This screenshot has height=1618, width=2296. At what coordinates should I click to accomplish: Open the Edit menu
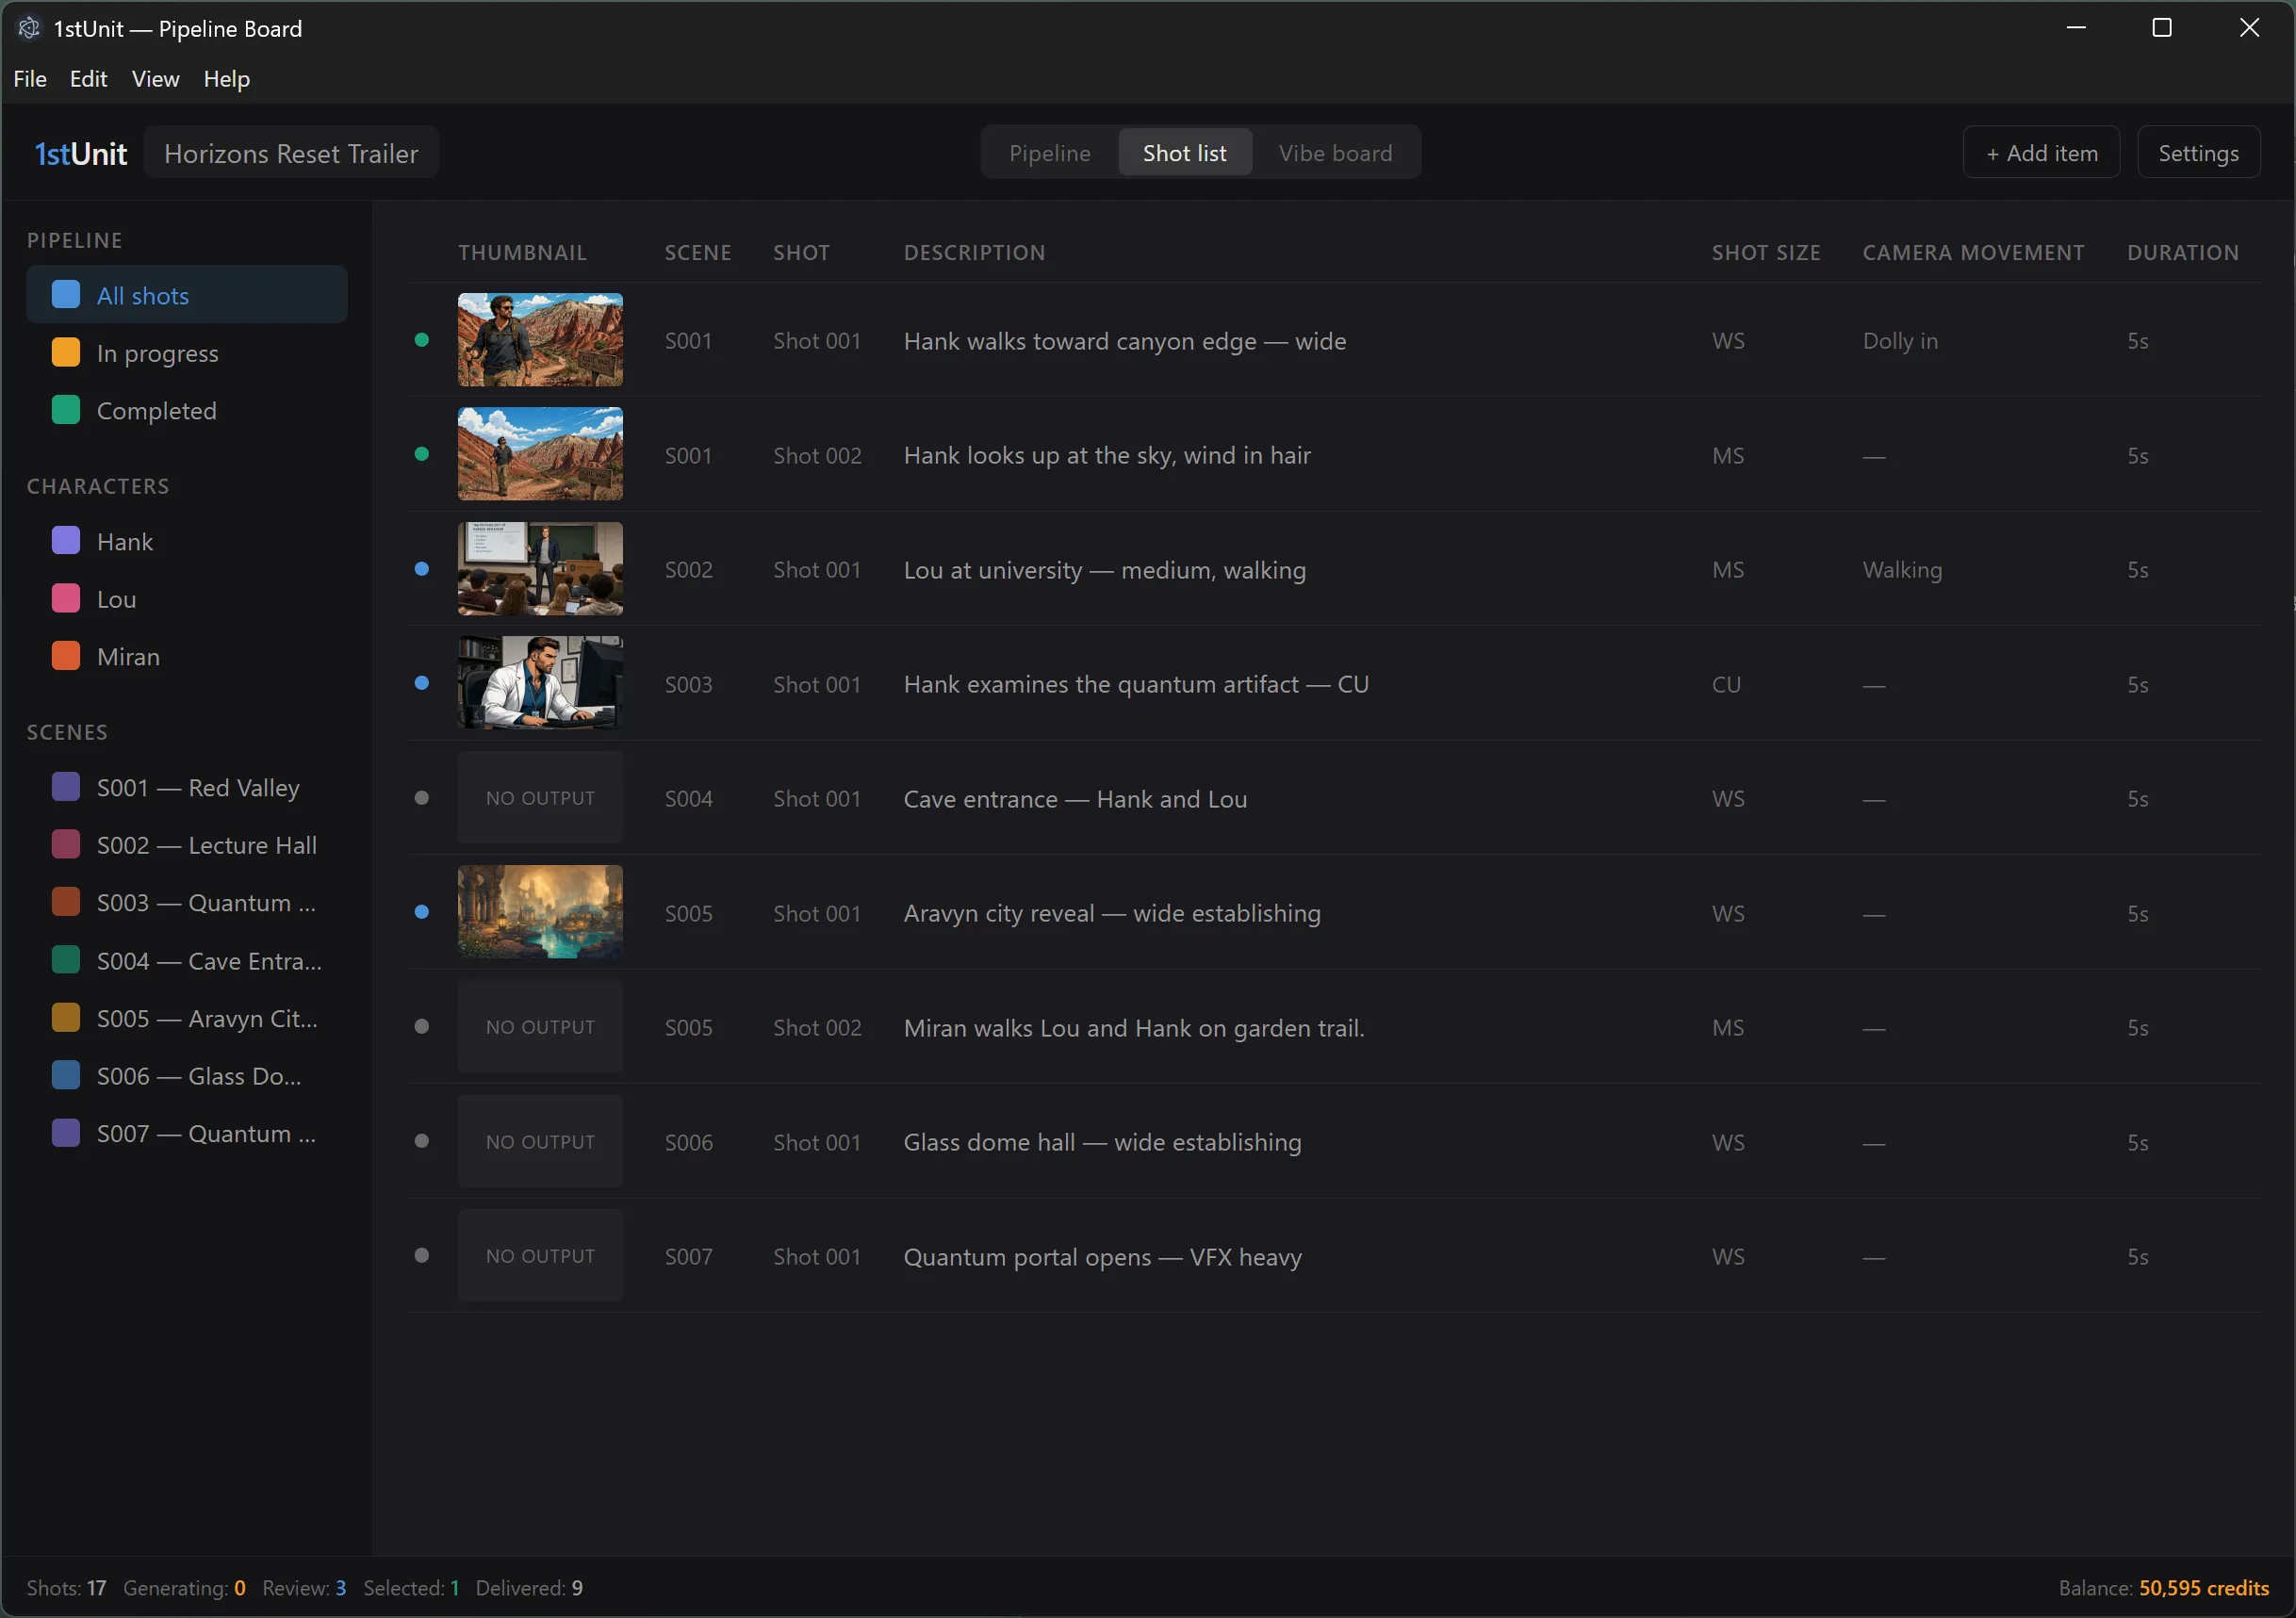click(88, 79)
